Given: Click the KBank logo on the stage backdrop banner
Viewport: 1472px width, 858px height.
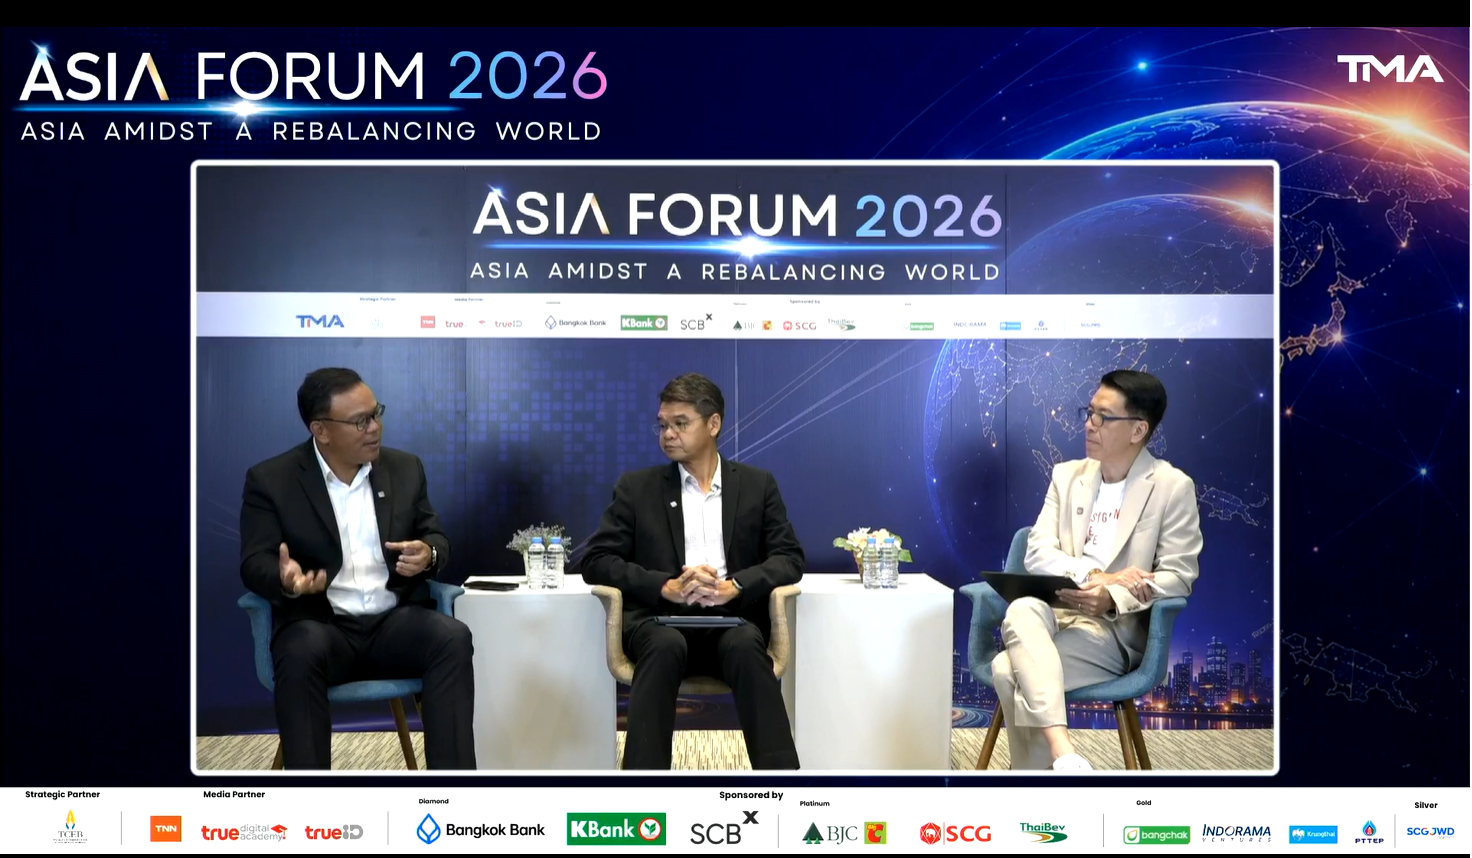Looking at the screenshot, I should [x=643, y=323].
